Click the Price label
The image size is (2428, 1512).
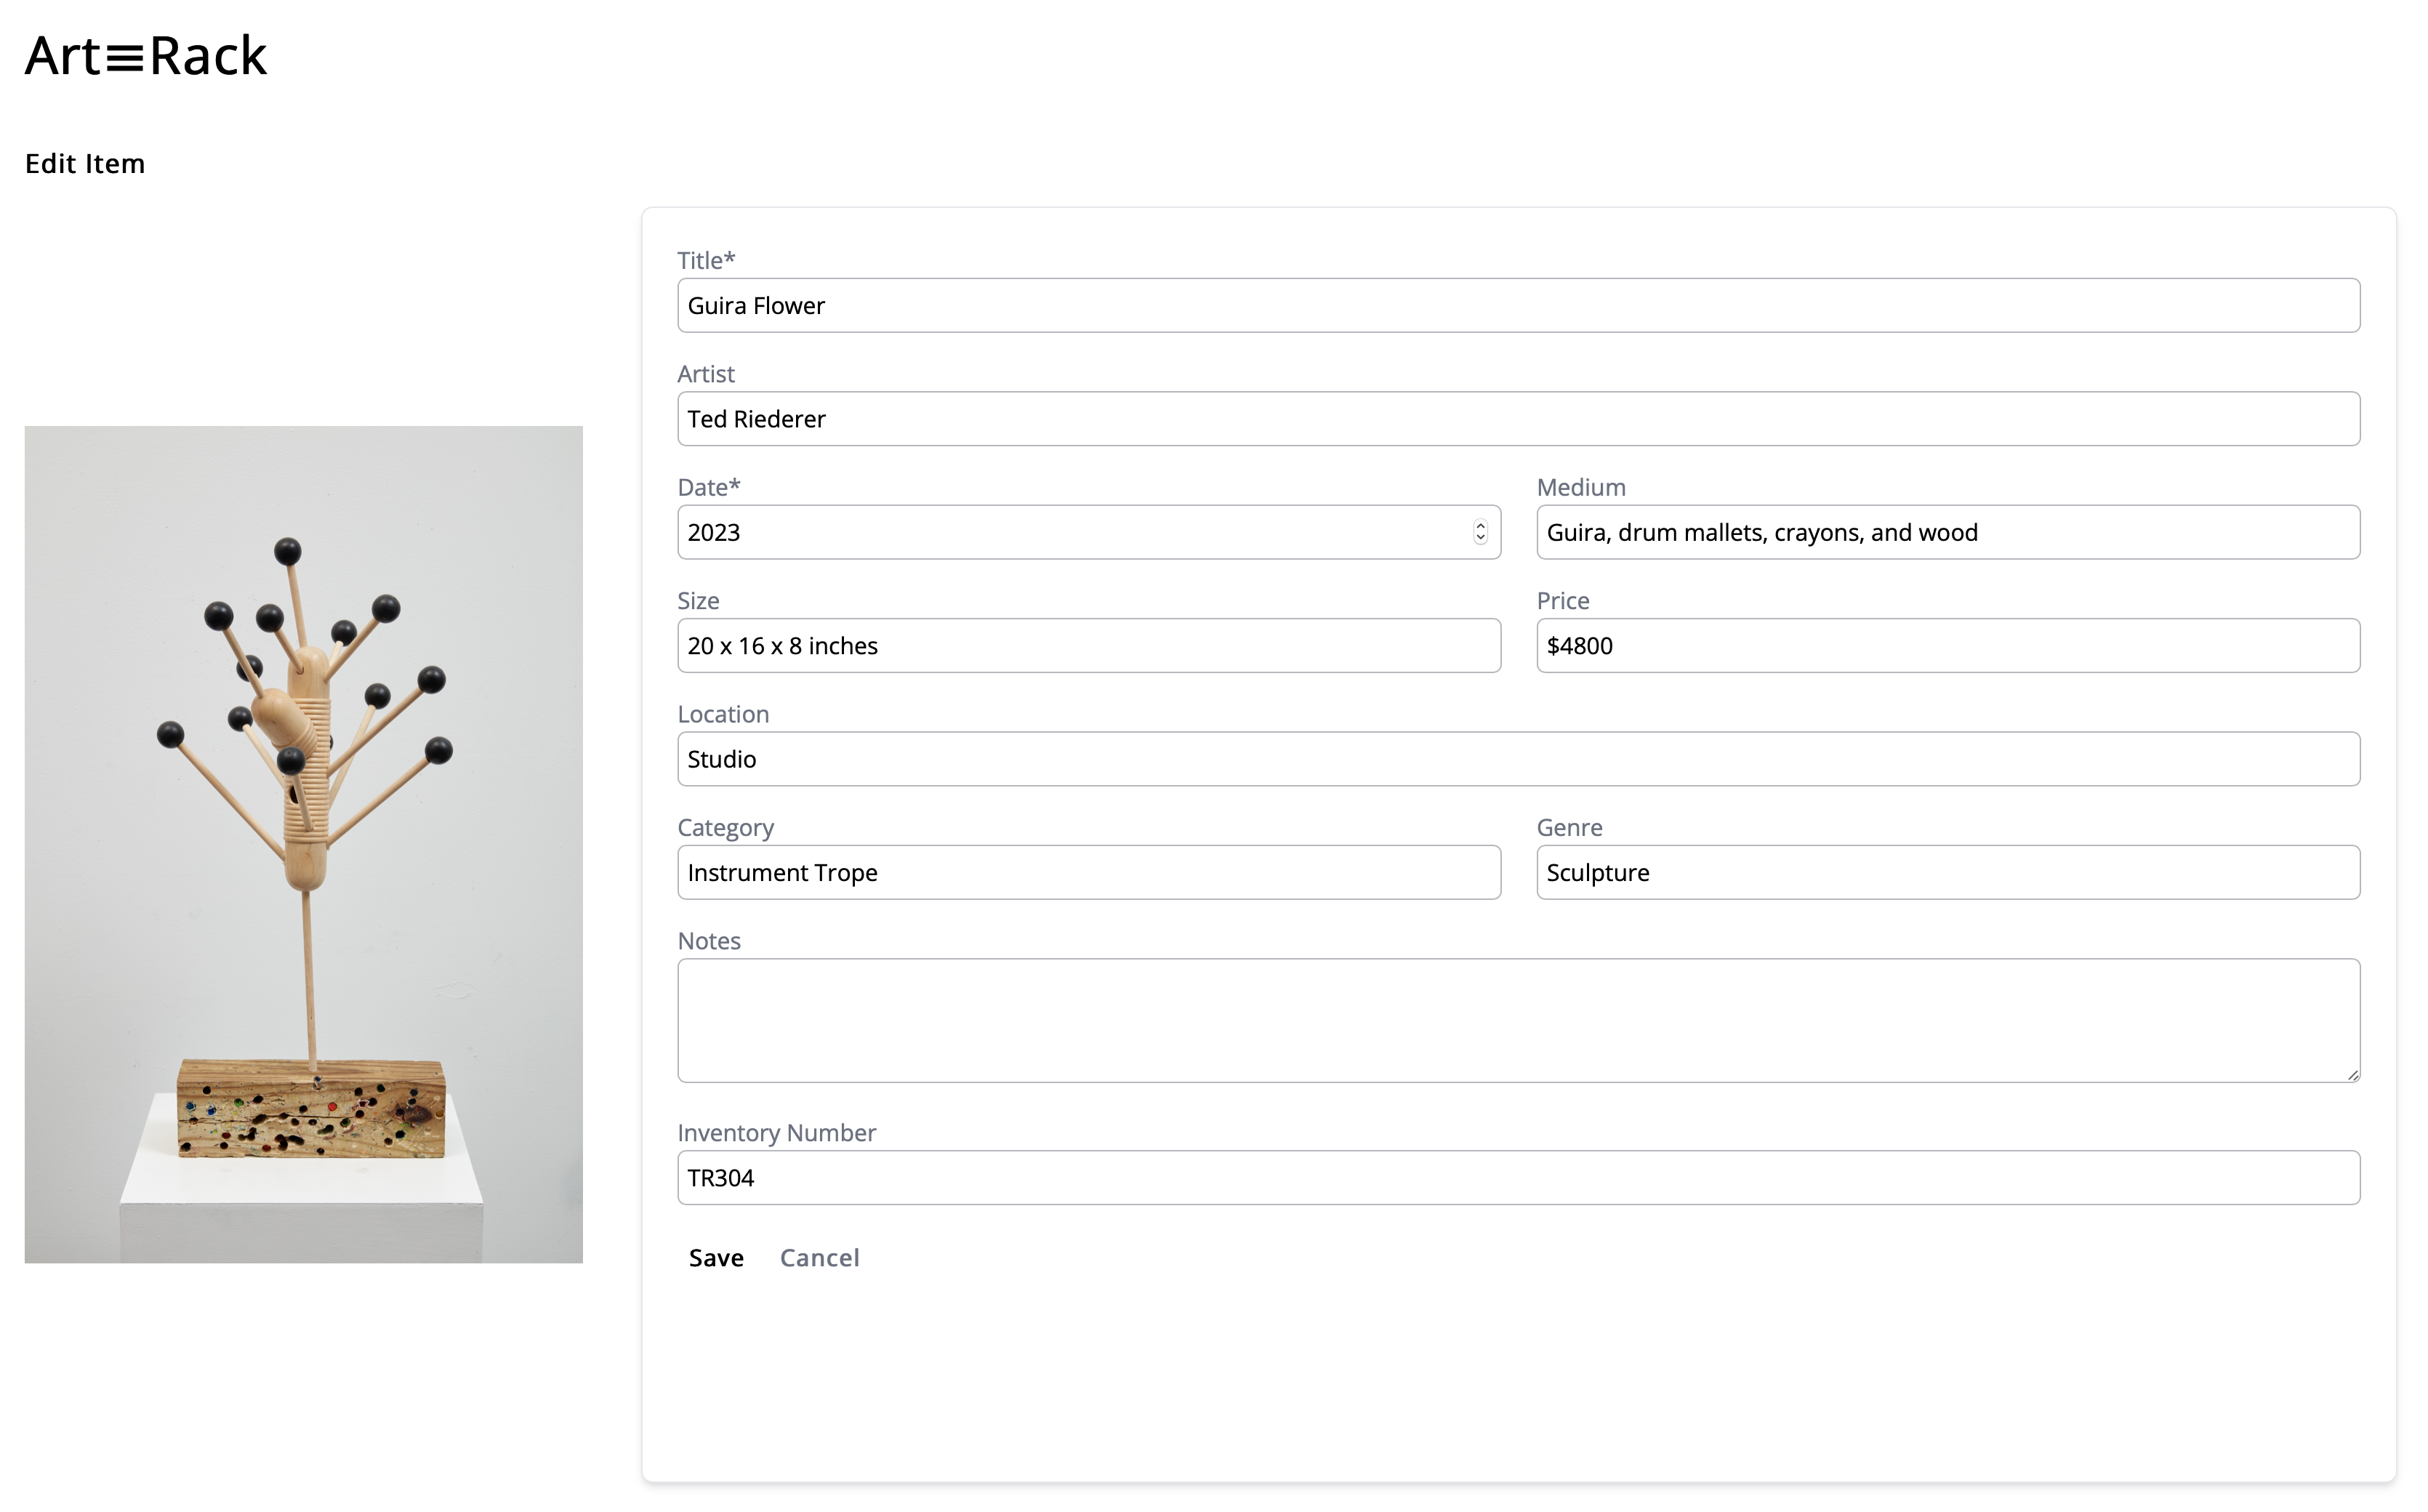point(1563,600)
